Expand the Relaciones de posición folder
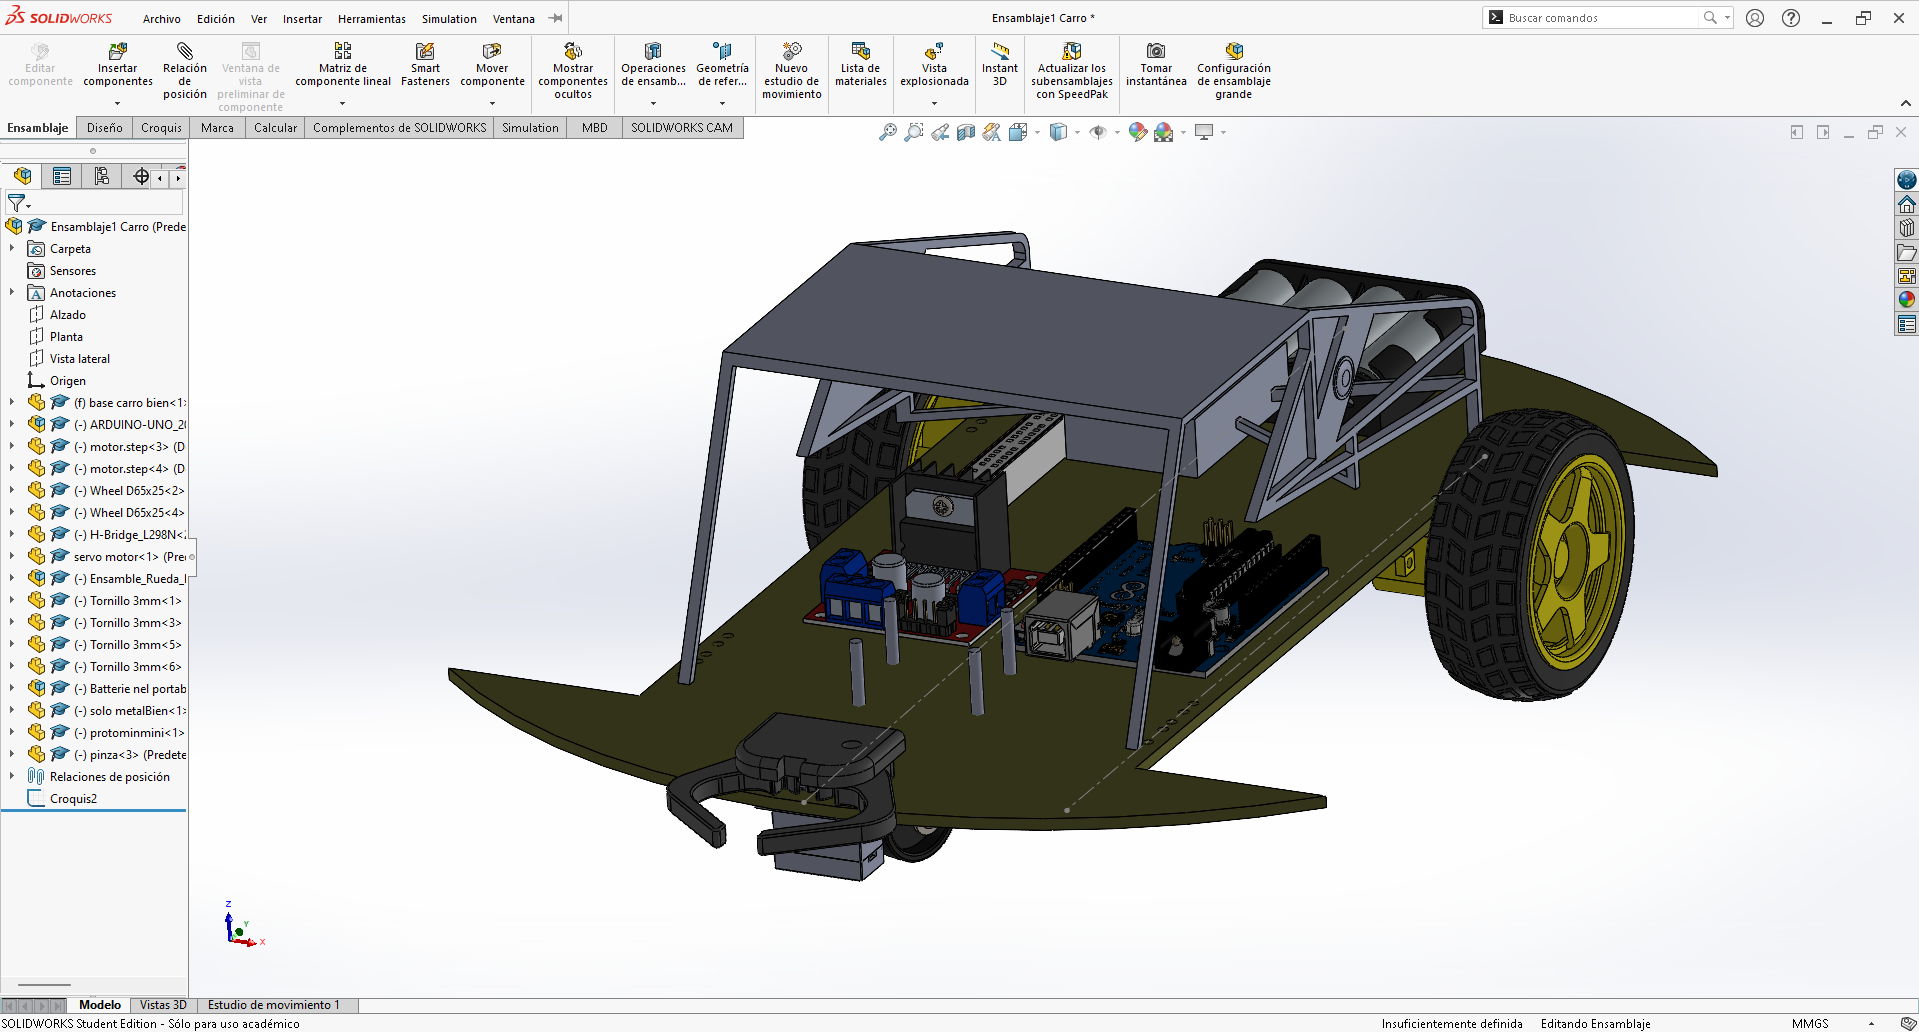This screenshot has width=1919, height=1032. pyautogui.click(x=10, y=776)
